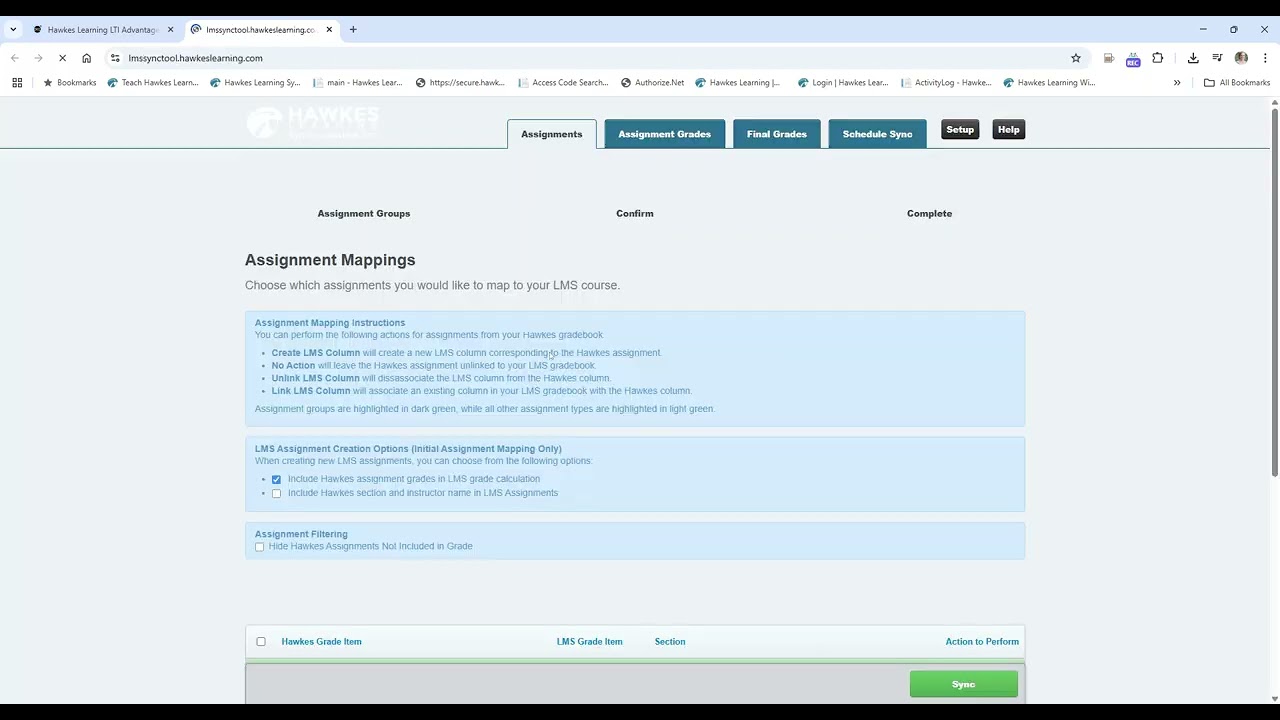Open the Help button
The height and width of the screenshot is (720, 1280).
(x=1008, y=130)
